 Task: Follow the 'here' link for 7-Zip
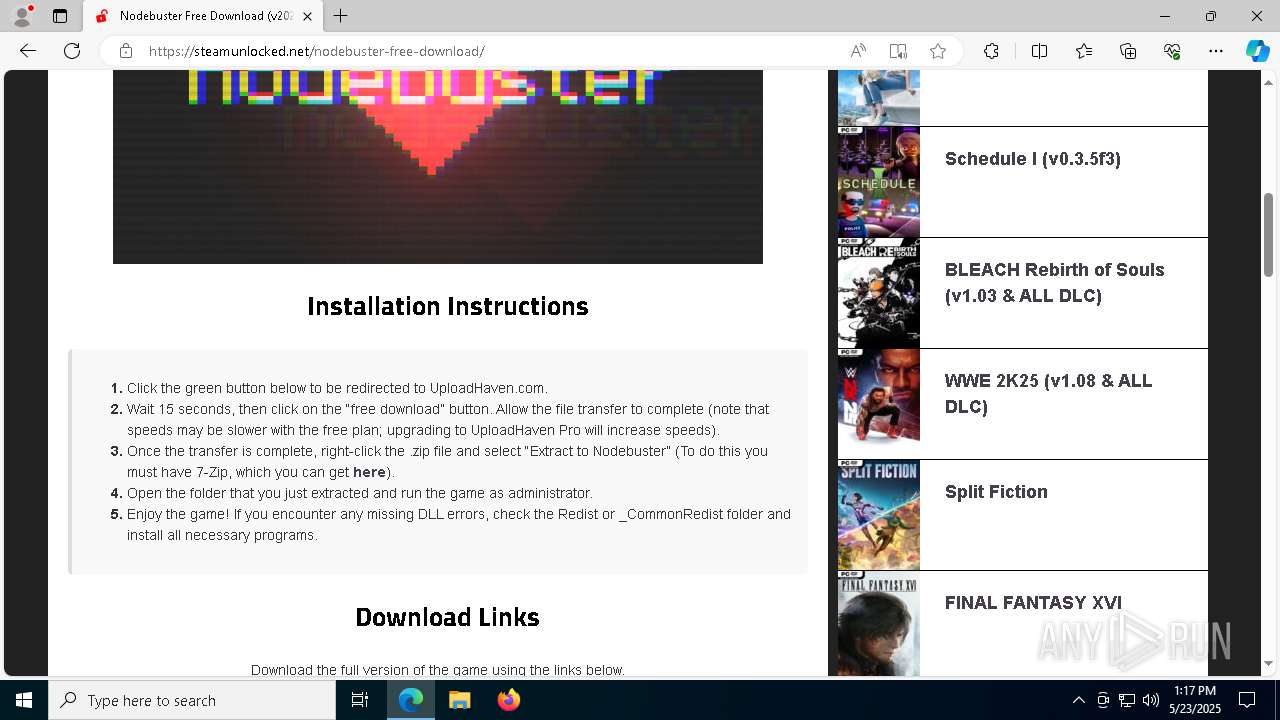click(369, 472)
